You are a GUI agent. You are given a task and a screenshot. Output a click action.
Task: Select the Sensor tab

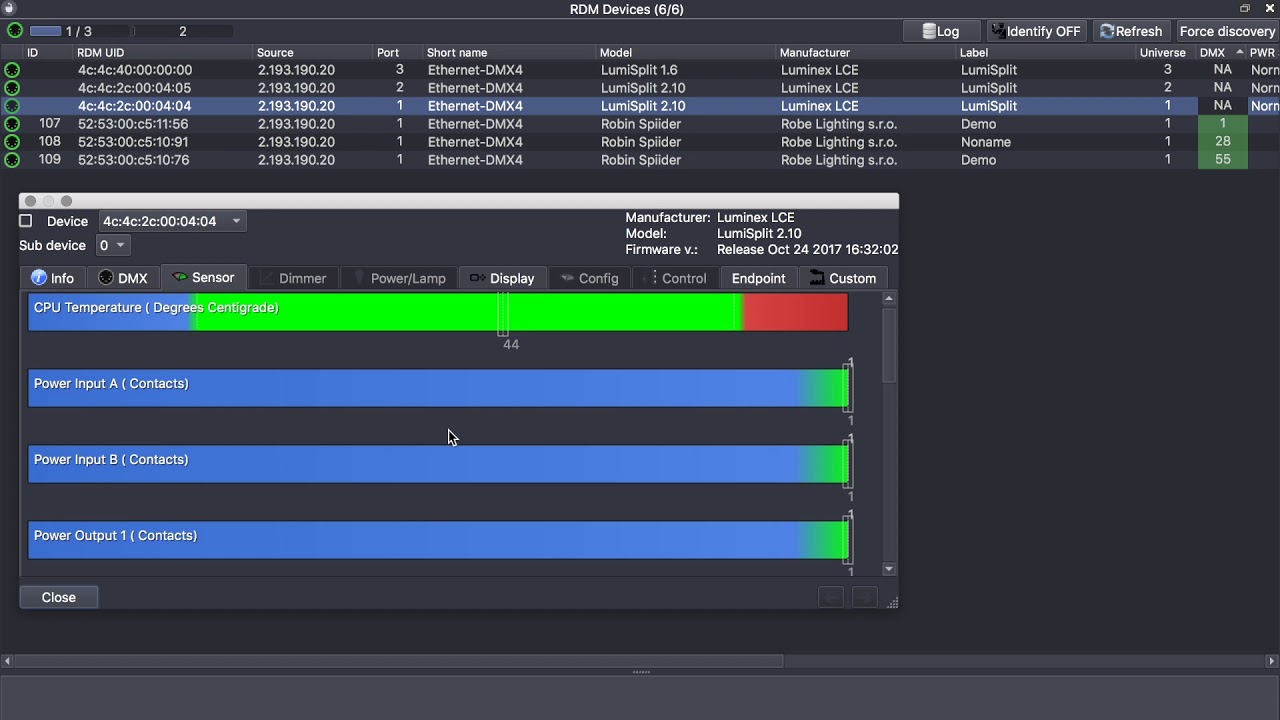pyautogui.click(x=203, y=278)
